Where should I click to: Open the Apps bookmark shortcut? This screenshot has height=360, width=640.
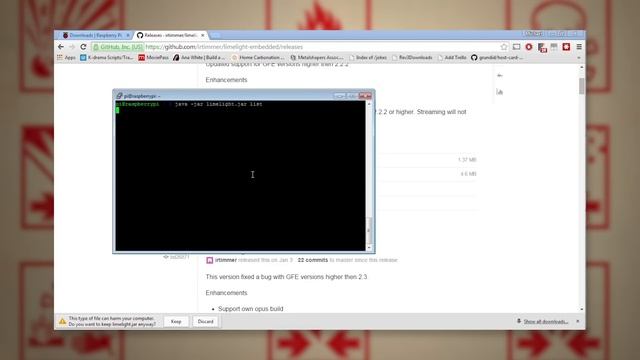[x=67, y=58]
